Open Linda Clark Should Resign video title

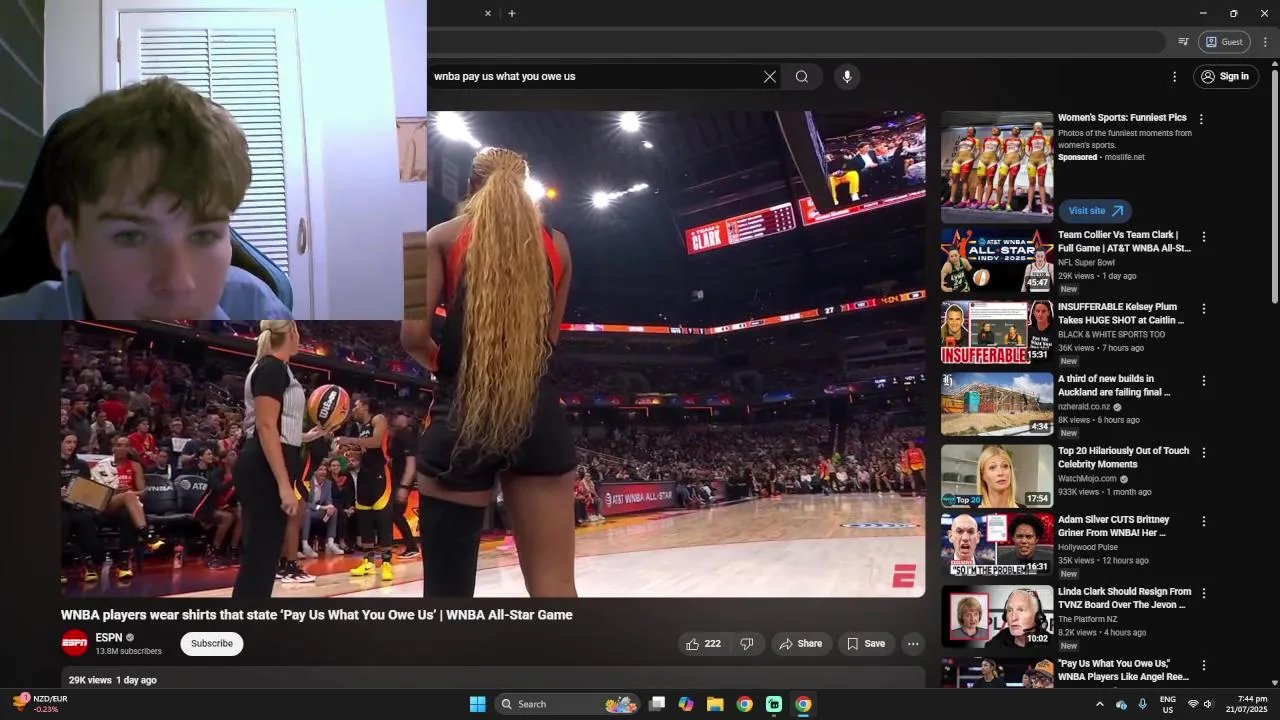pyautogui.click(x=1125, y=599)
